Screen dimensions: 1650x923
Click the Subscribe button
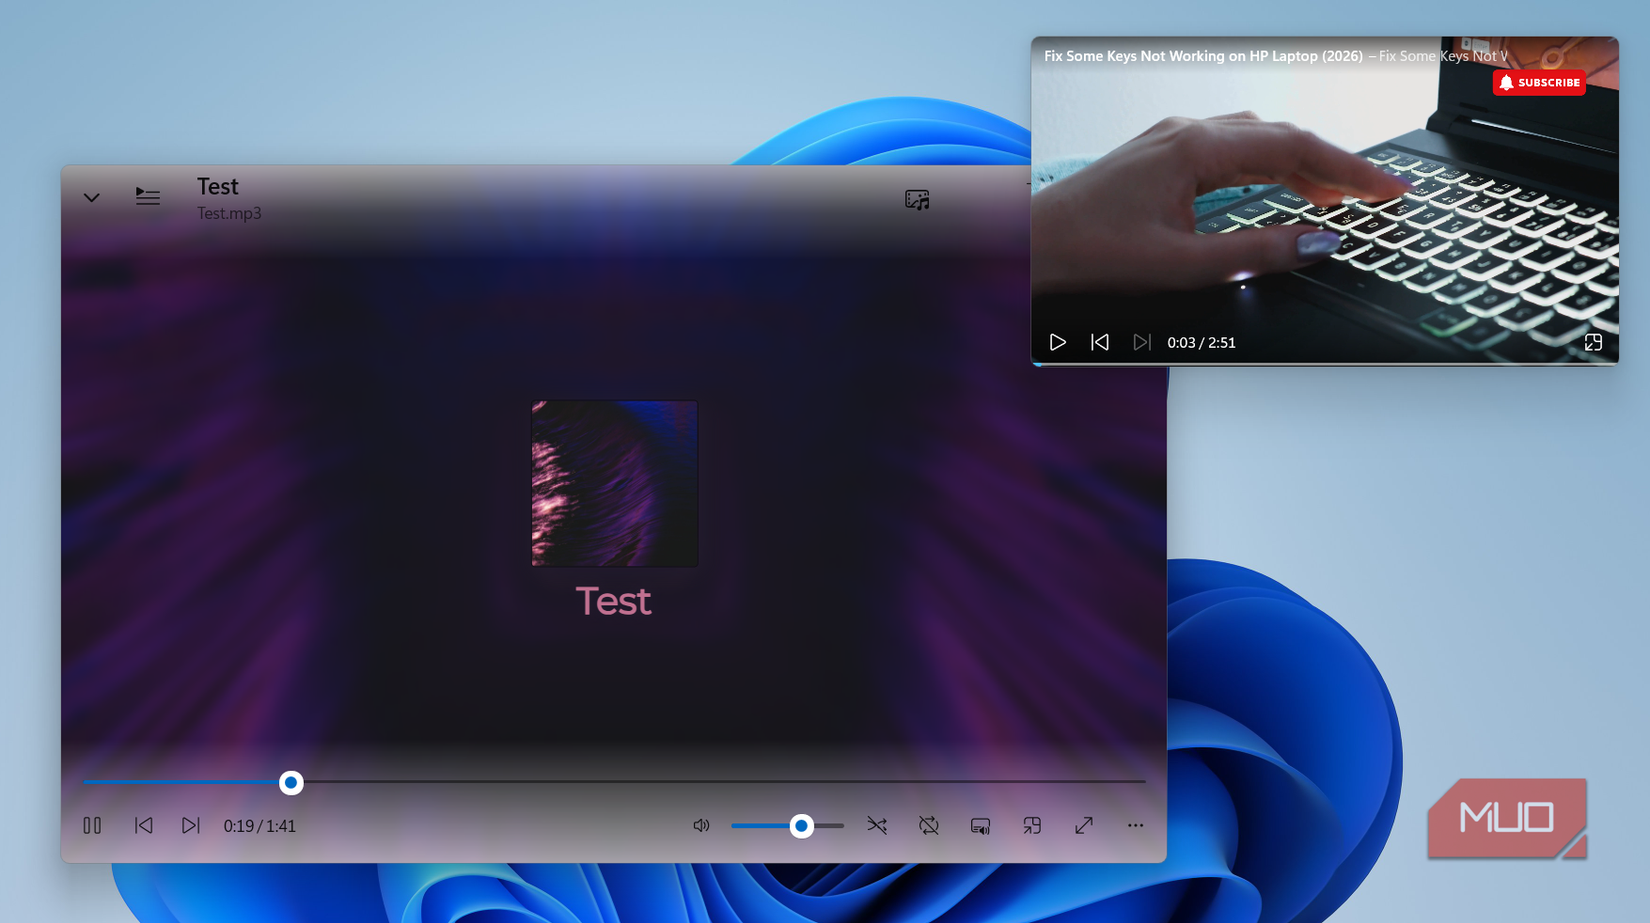click(x=1539, y=82)
